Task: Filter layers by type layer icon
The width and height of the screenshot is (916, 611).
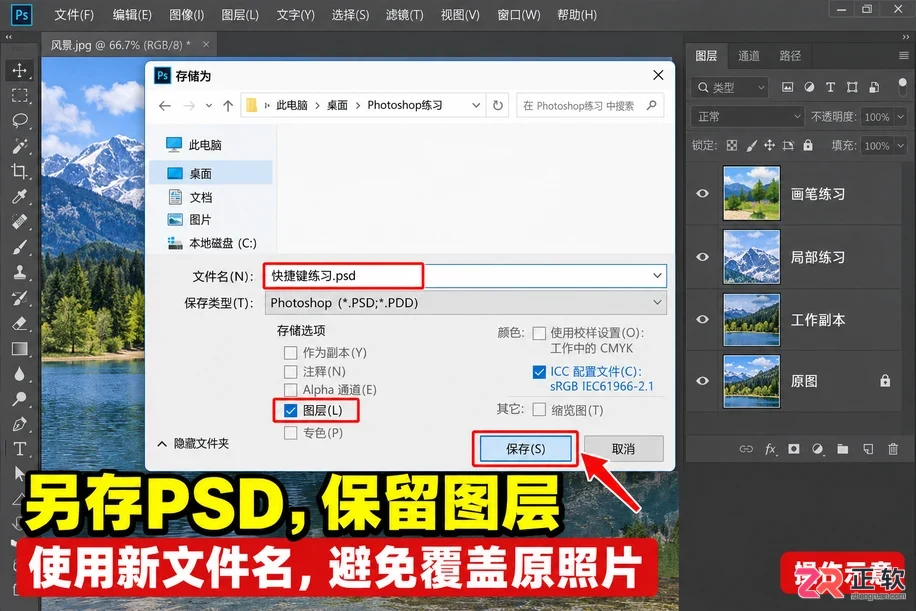Action: coord(830,87)
